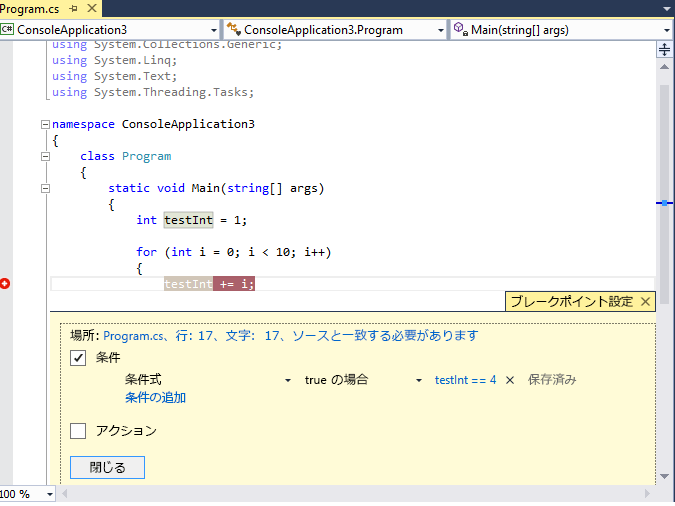Click the horizontal scrollbar left arrow
The image size is (675, 506).
click(65, 494)
